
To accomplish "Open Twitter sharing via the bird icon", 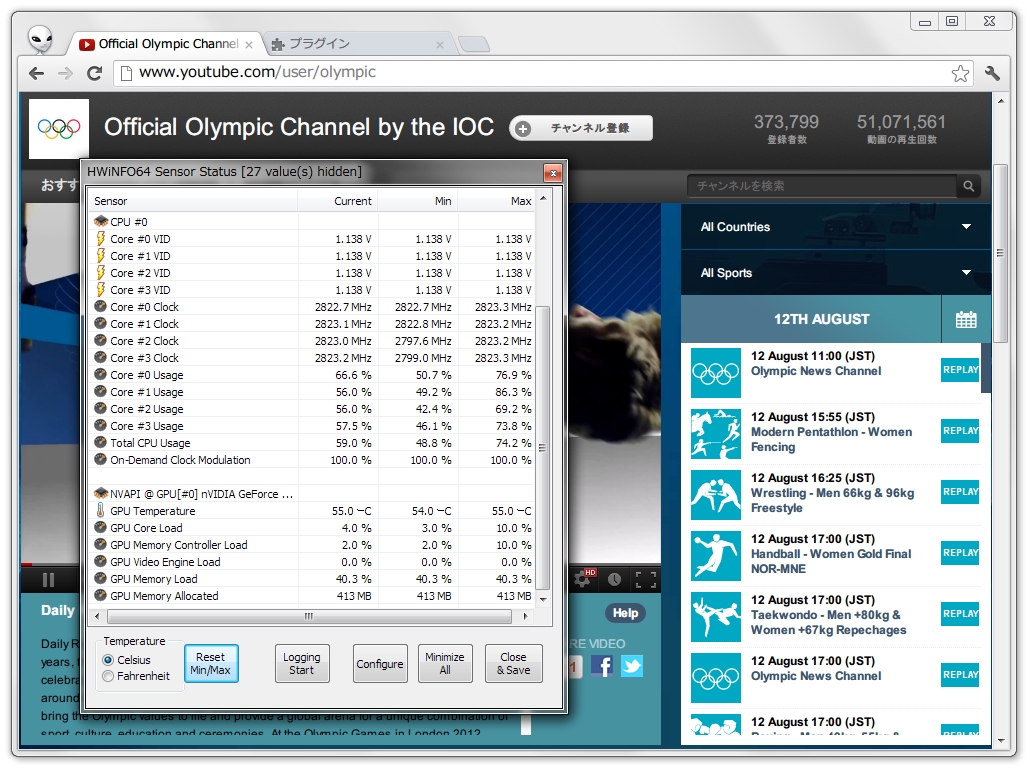I will pyautogui.click(x=632, y=666).
